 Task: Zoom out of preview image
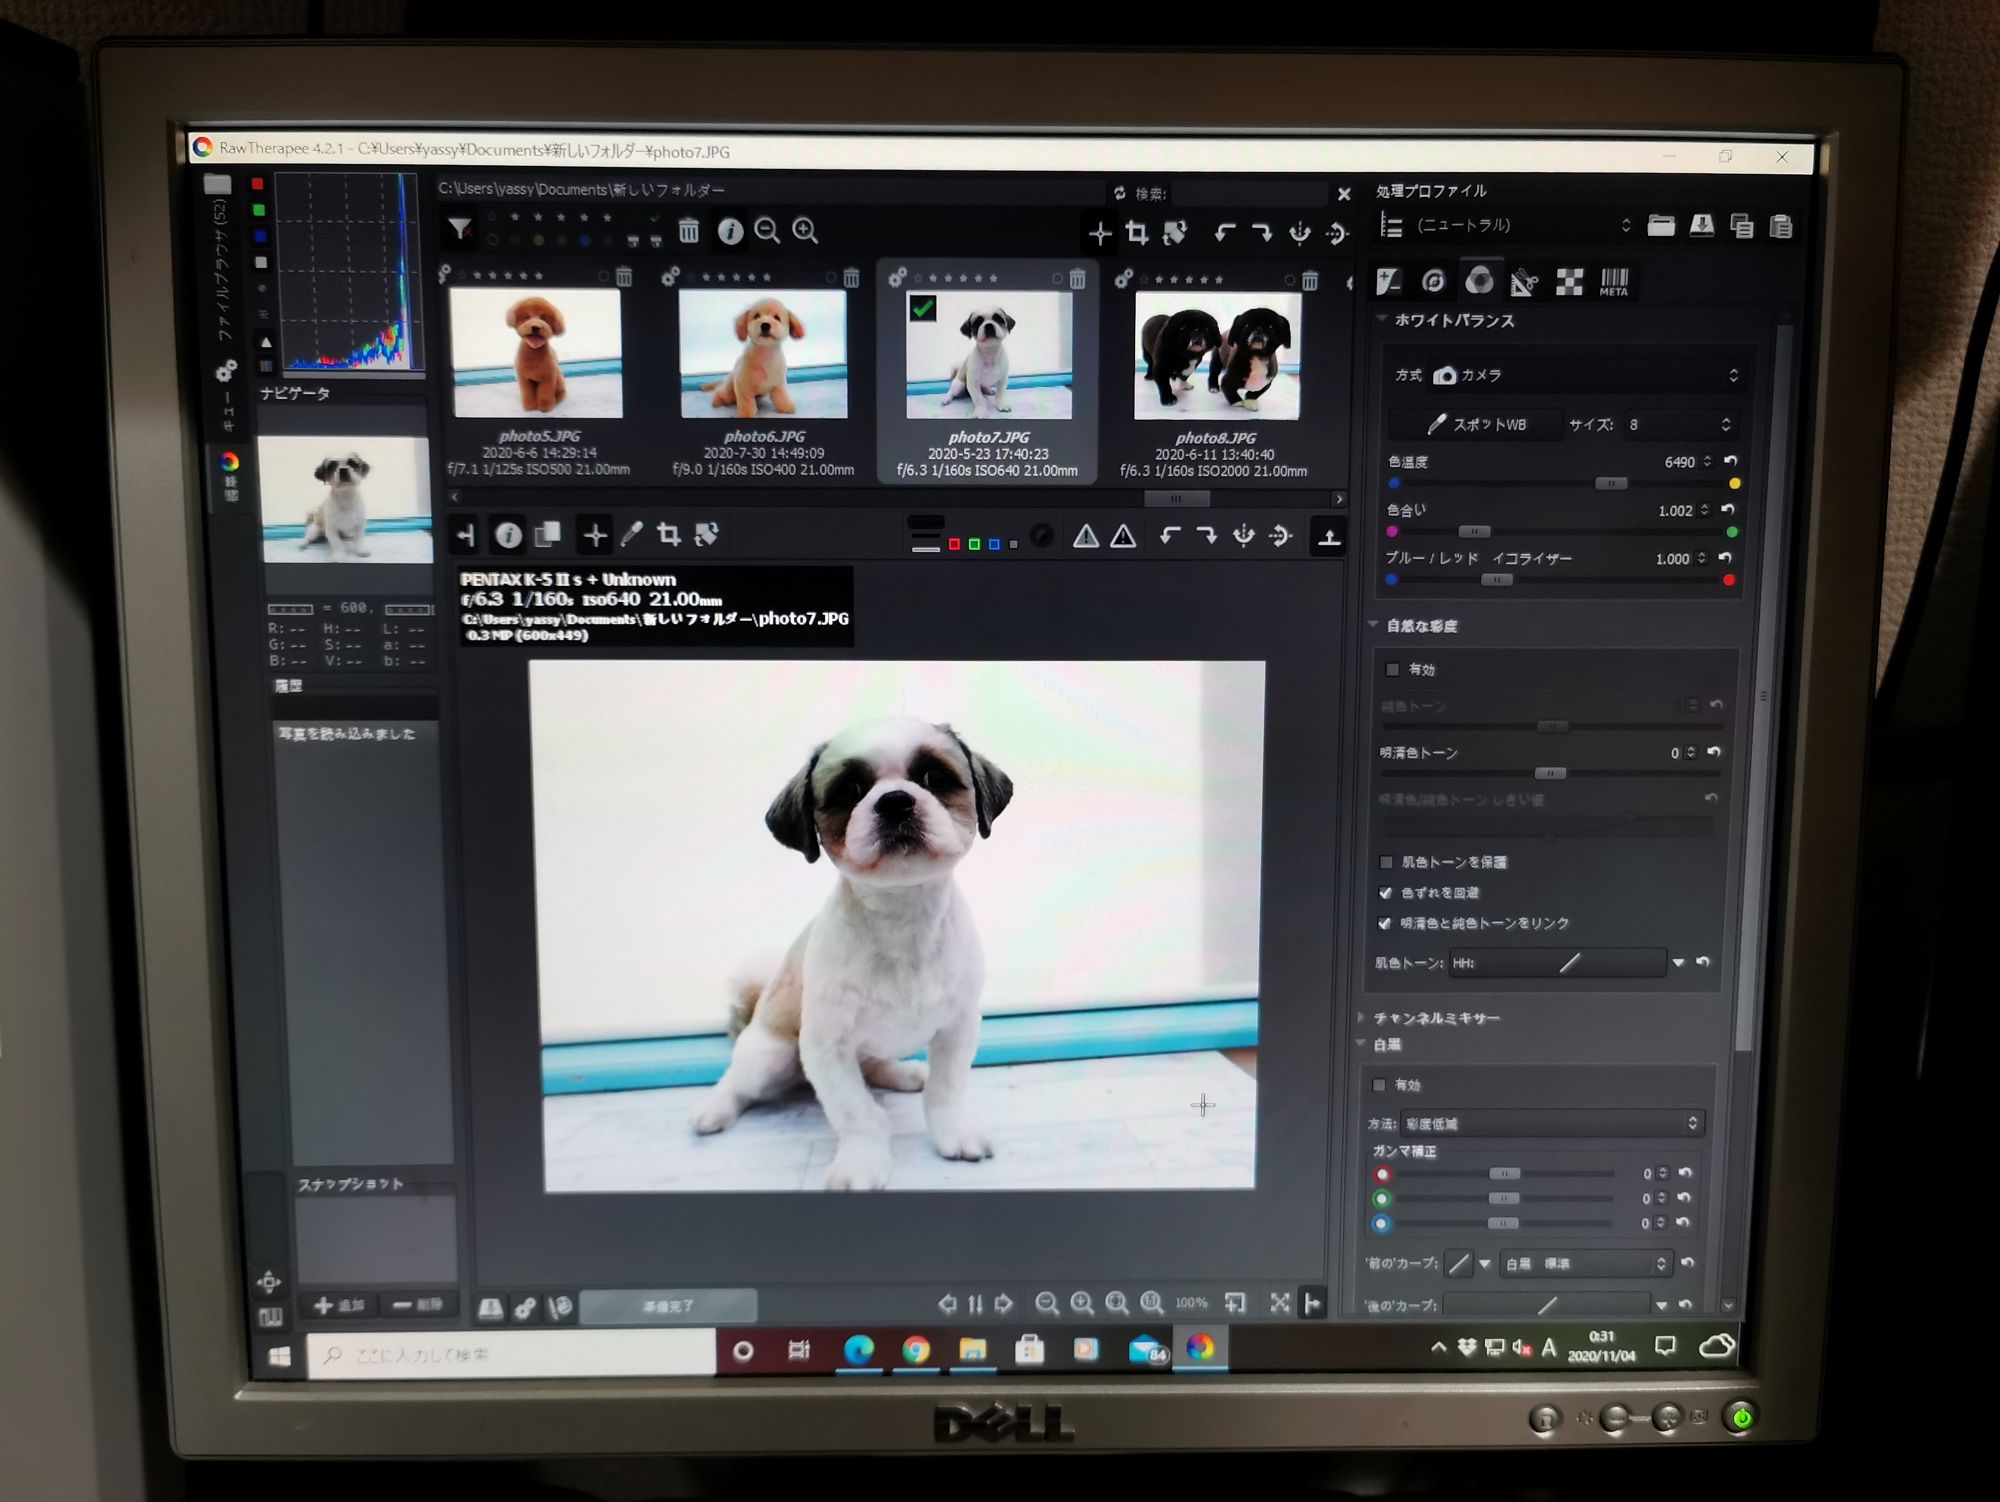click(1046, 1303)
